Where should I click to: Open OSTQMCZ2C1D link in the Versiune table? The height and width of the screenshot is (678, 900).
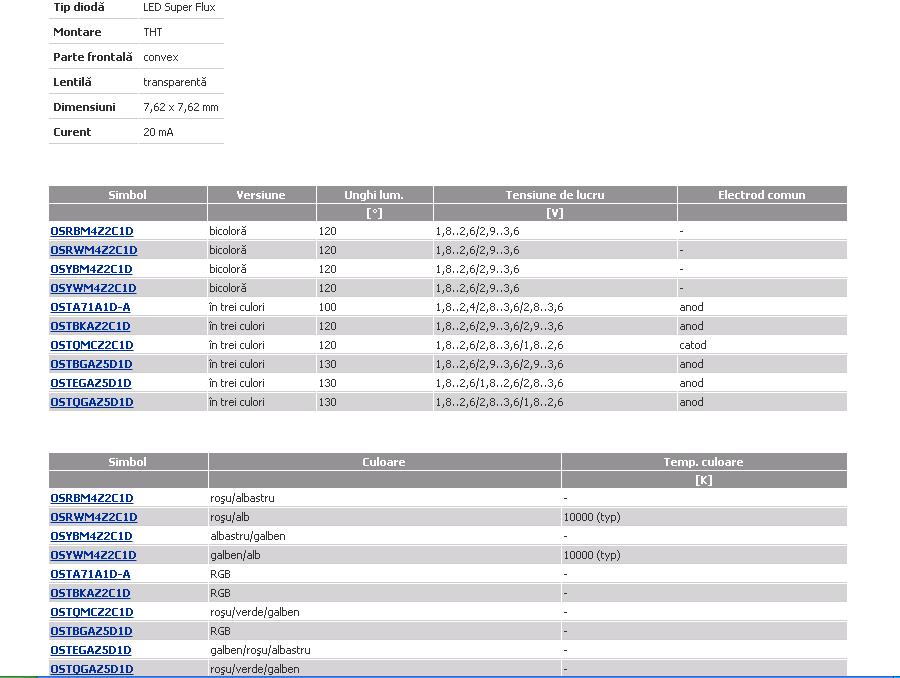click(x=92, y=345)
